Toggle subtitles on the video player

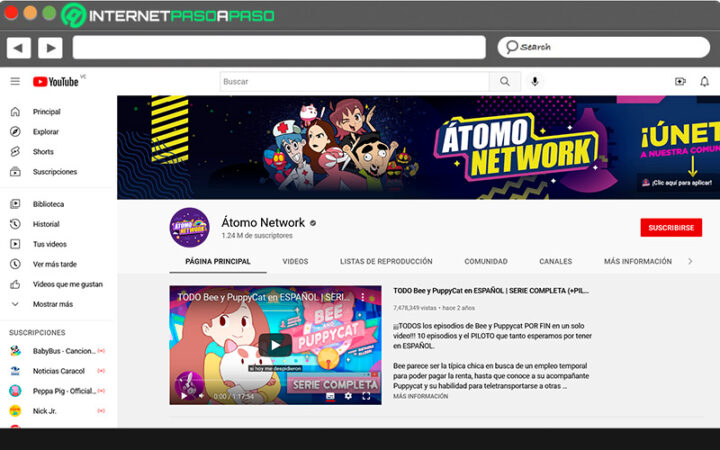[331, 396]
